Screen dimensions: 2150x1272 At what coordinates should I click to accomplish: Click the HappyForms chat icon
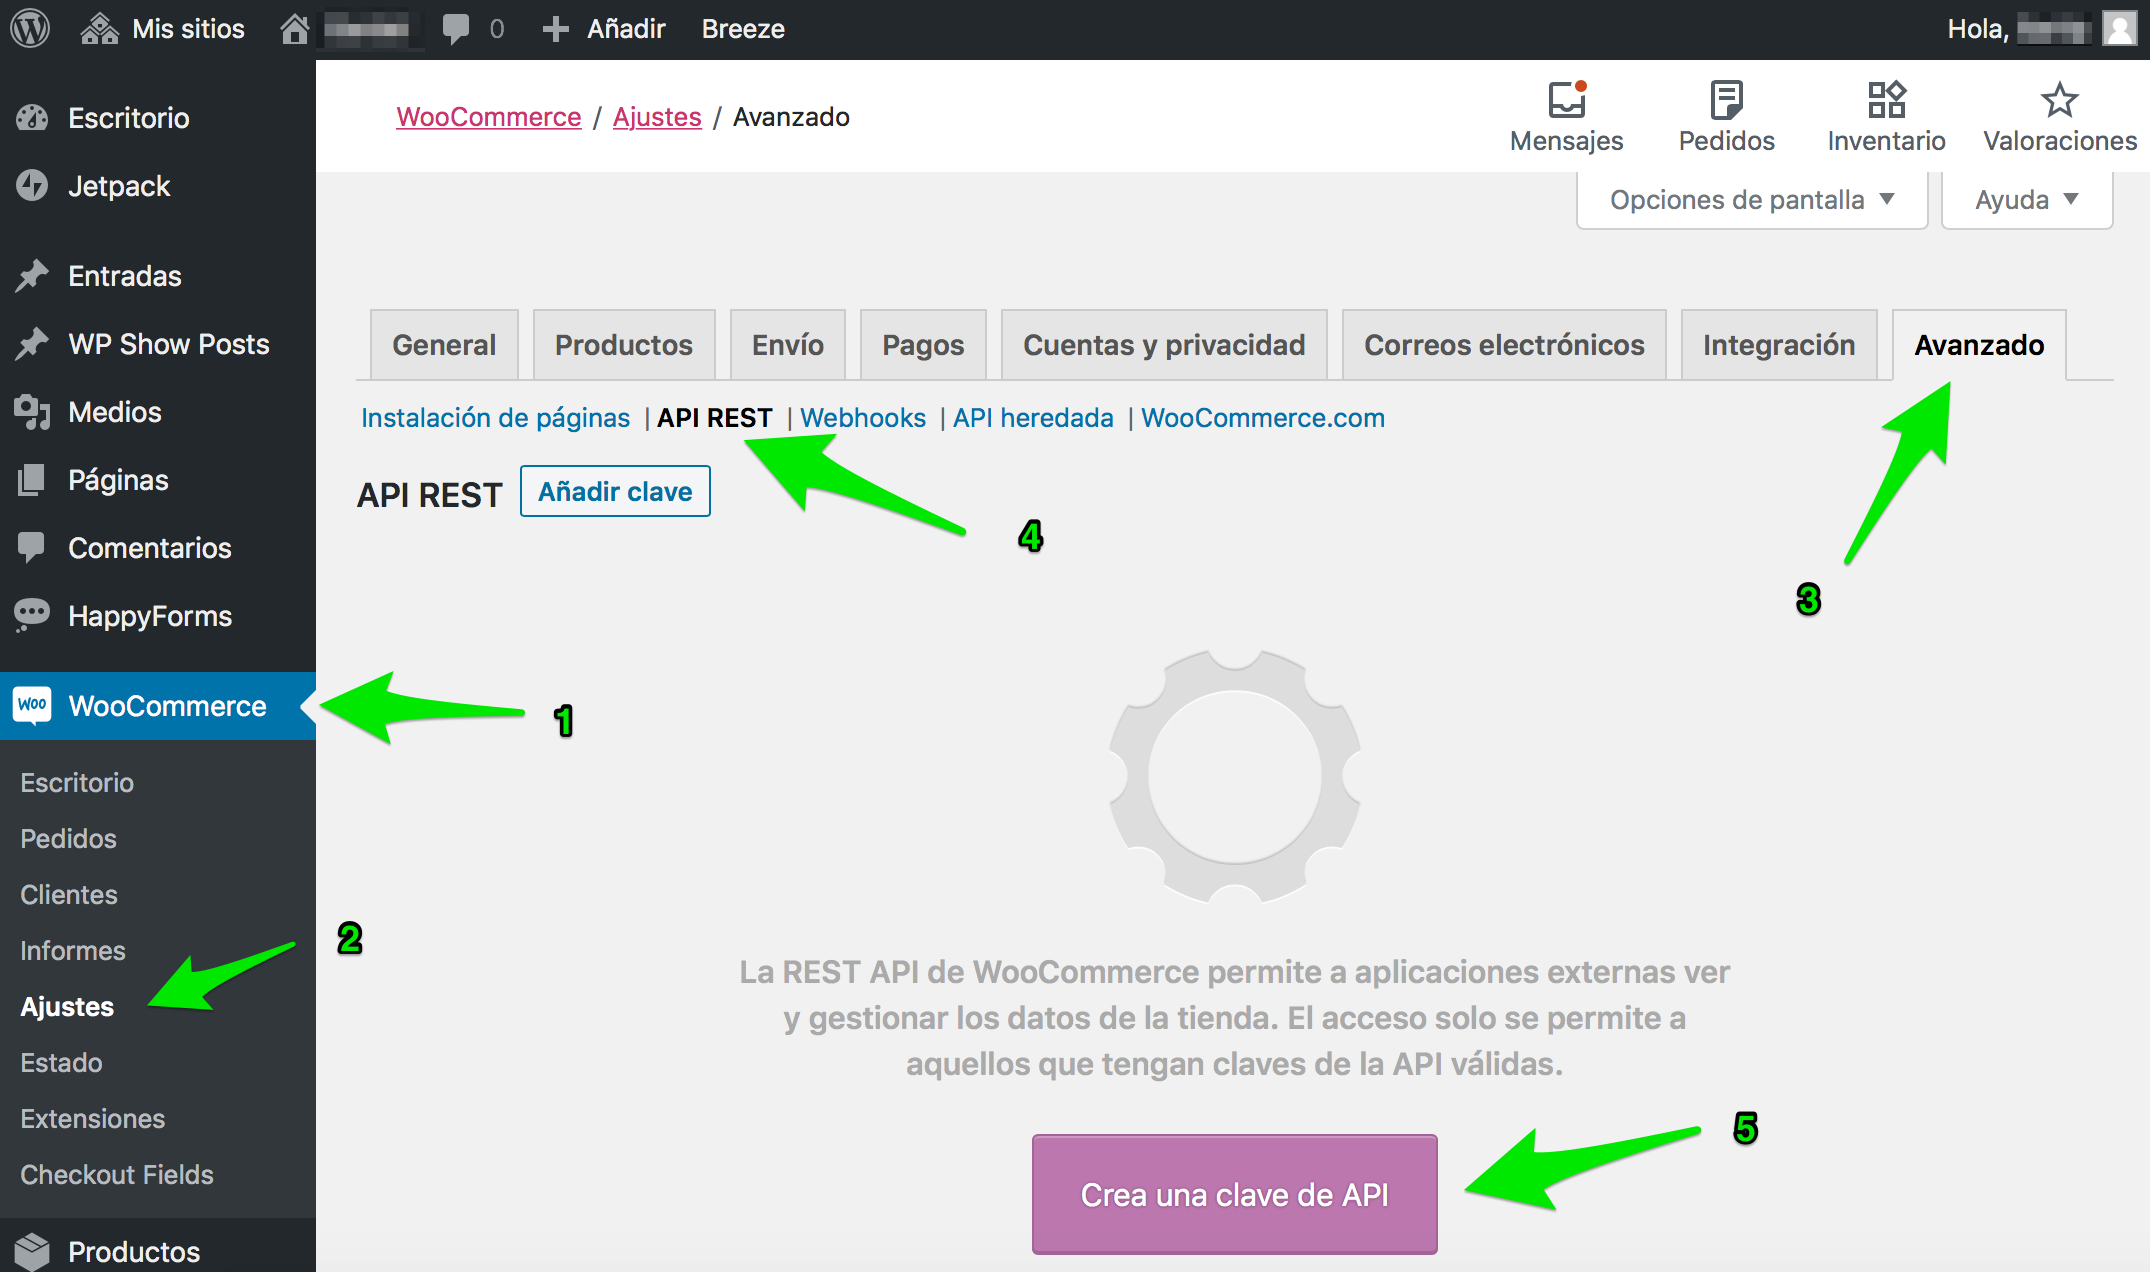pos(32,615)
